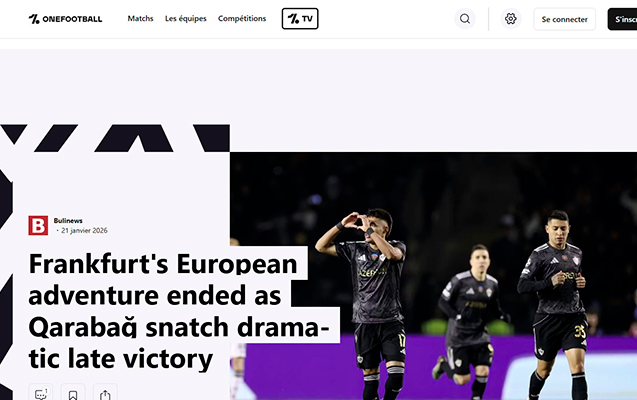Click the red Bulinews B logo

(x=38, y=225)
